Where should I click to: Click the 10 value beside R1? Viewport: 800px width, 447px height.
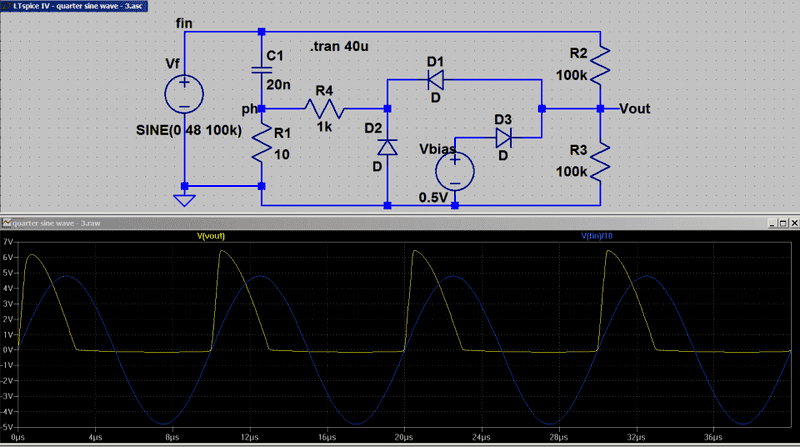click(x=282, y=154)
